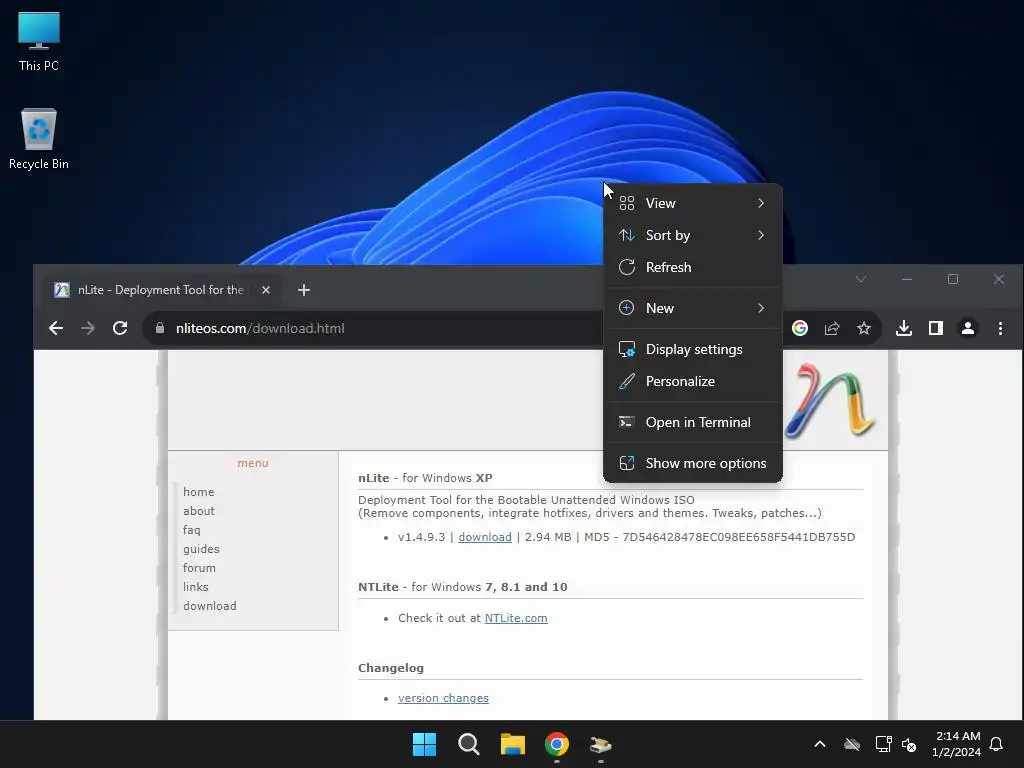Open forum in site menu
Image resolution: width=1024 pixels, height=768 pixels.
tap(199, 568)
